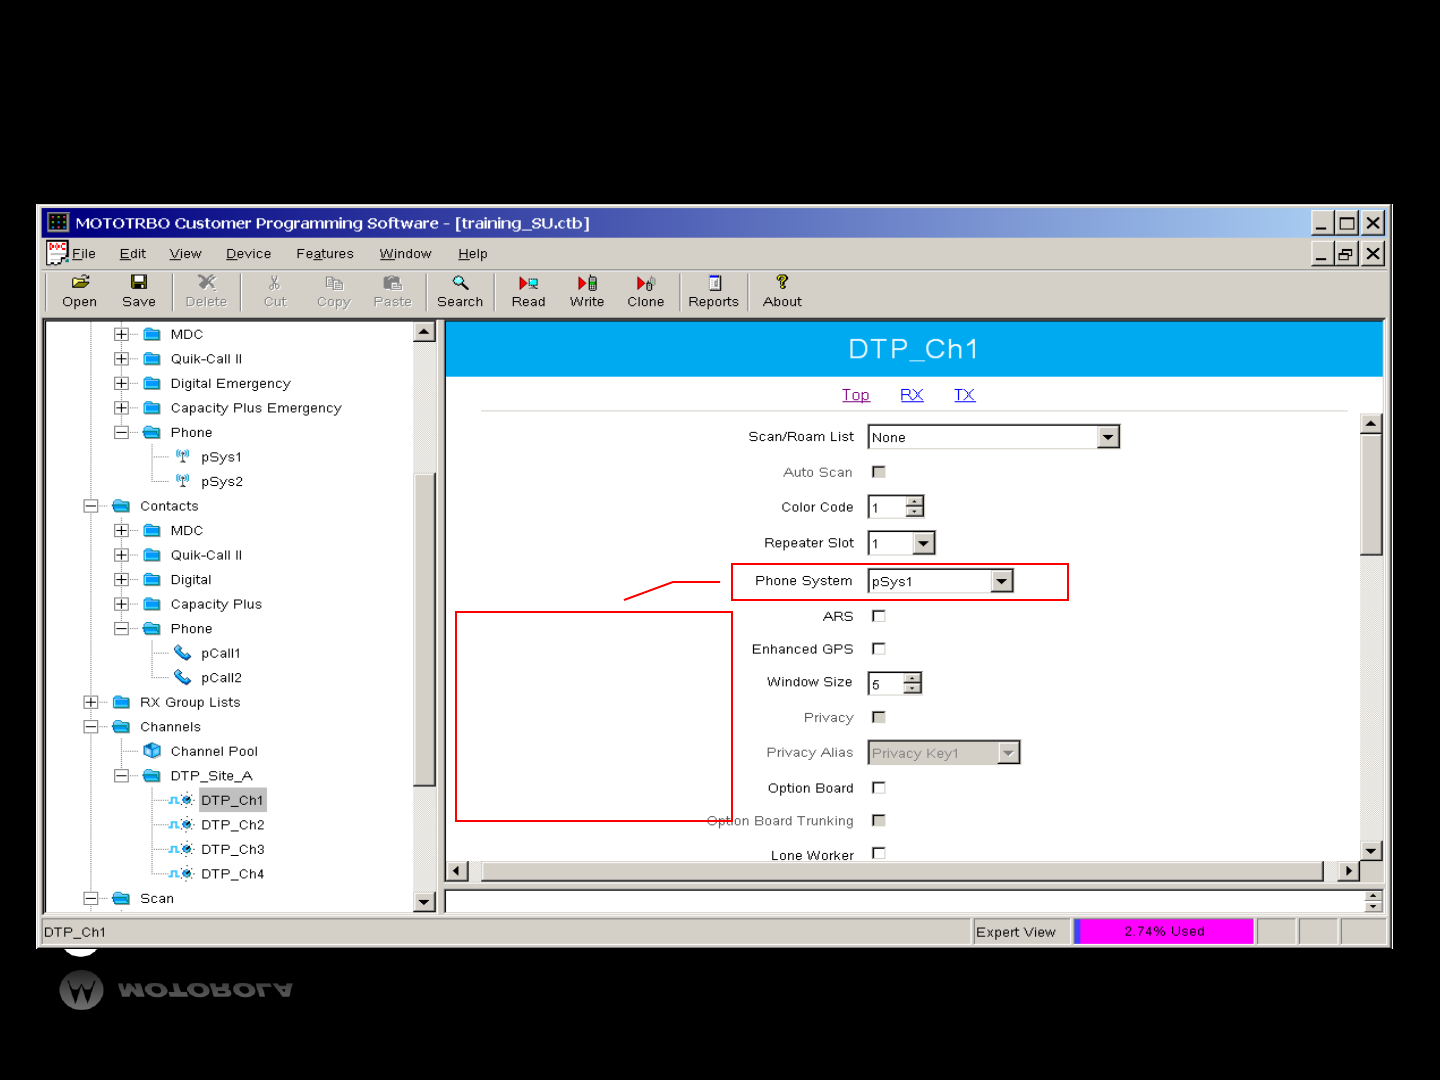
Task: Increase the Color Code stepper value
Action: point(914,501)
